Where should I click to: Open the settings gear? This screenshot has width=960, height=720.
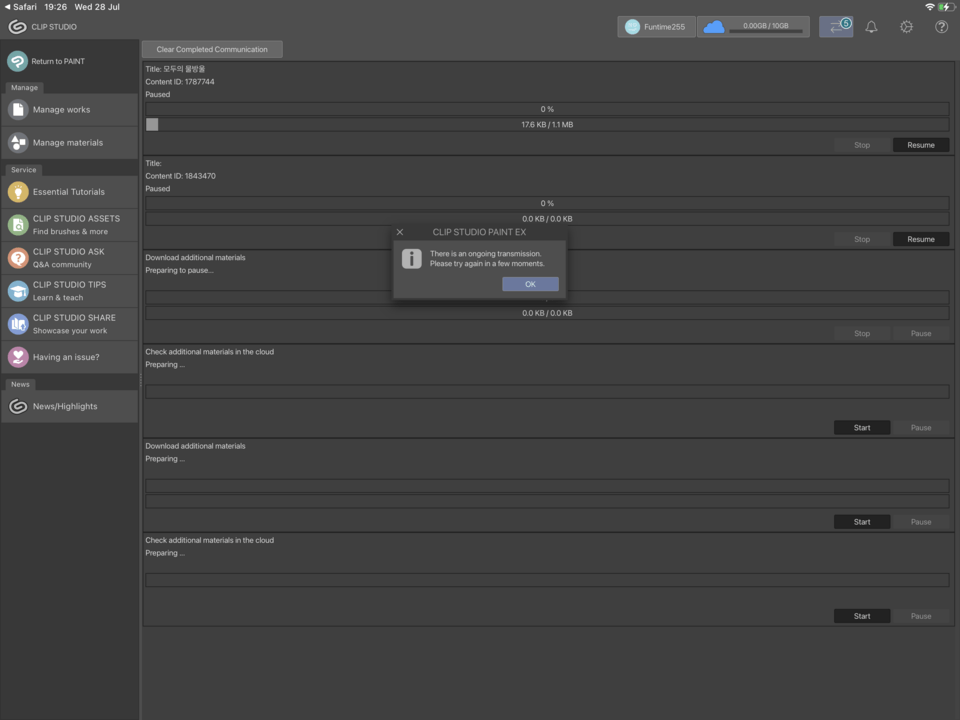[x=906, y=26]
